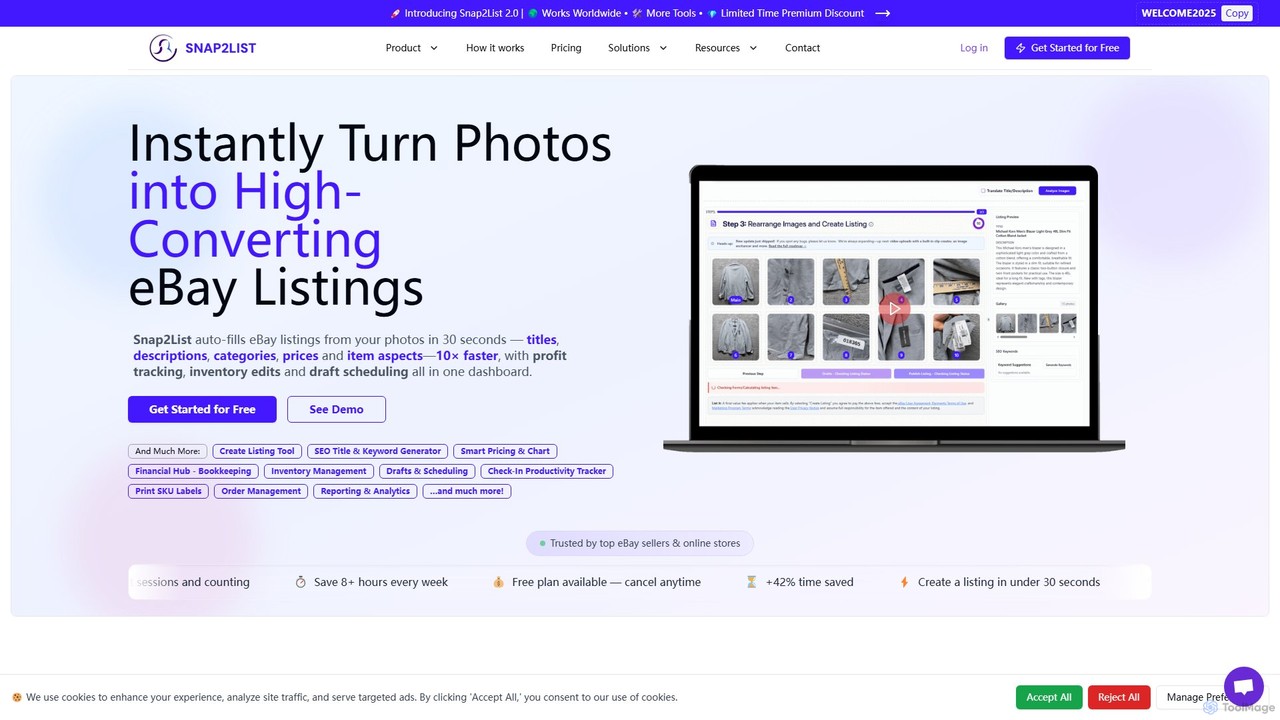Click the lightning icon beside Create a listing
This screenshot has width=1280, height=720.
904,582
